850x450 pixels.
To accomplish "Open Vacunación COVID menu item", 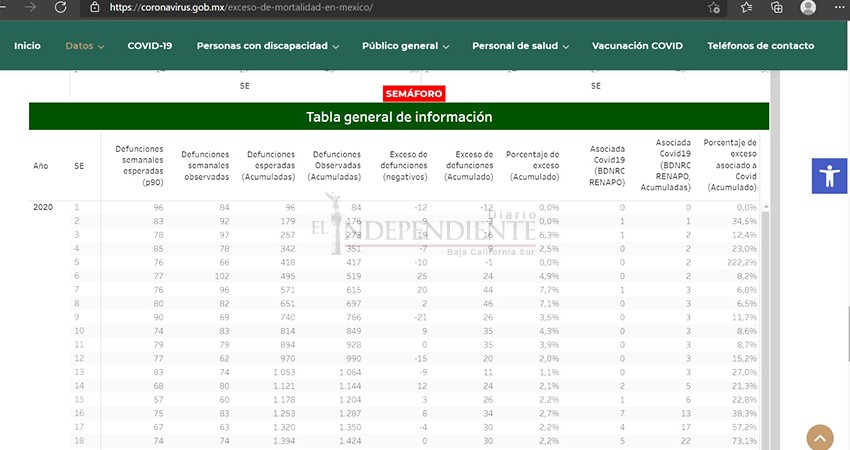I will (x=637, y=46).
